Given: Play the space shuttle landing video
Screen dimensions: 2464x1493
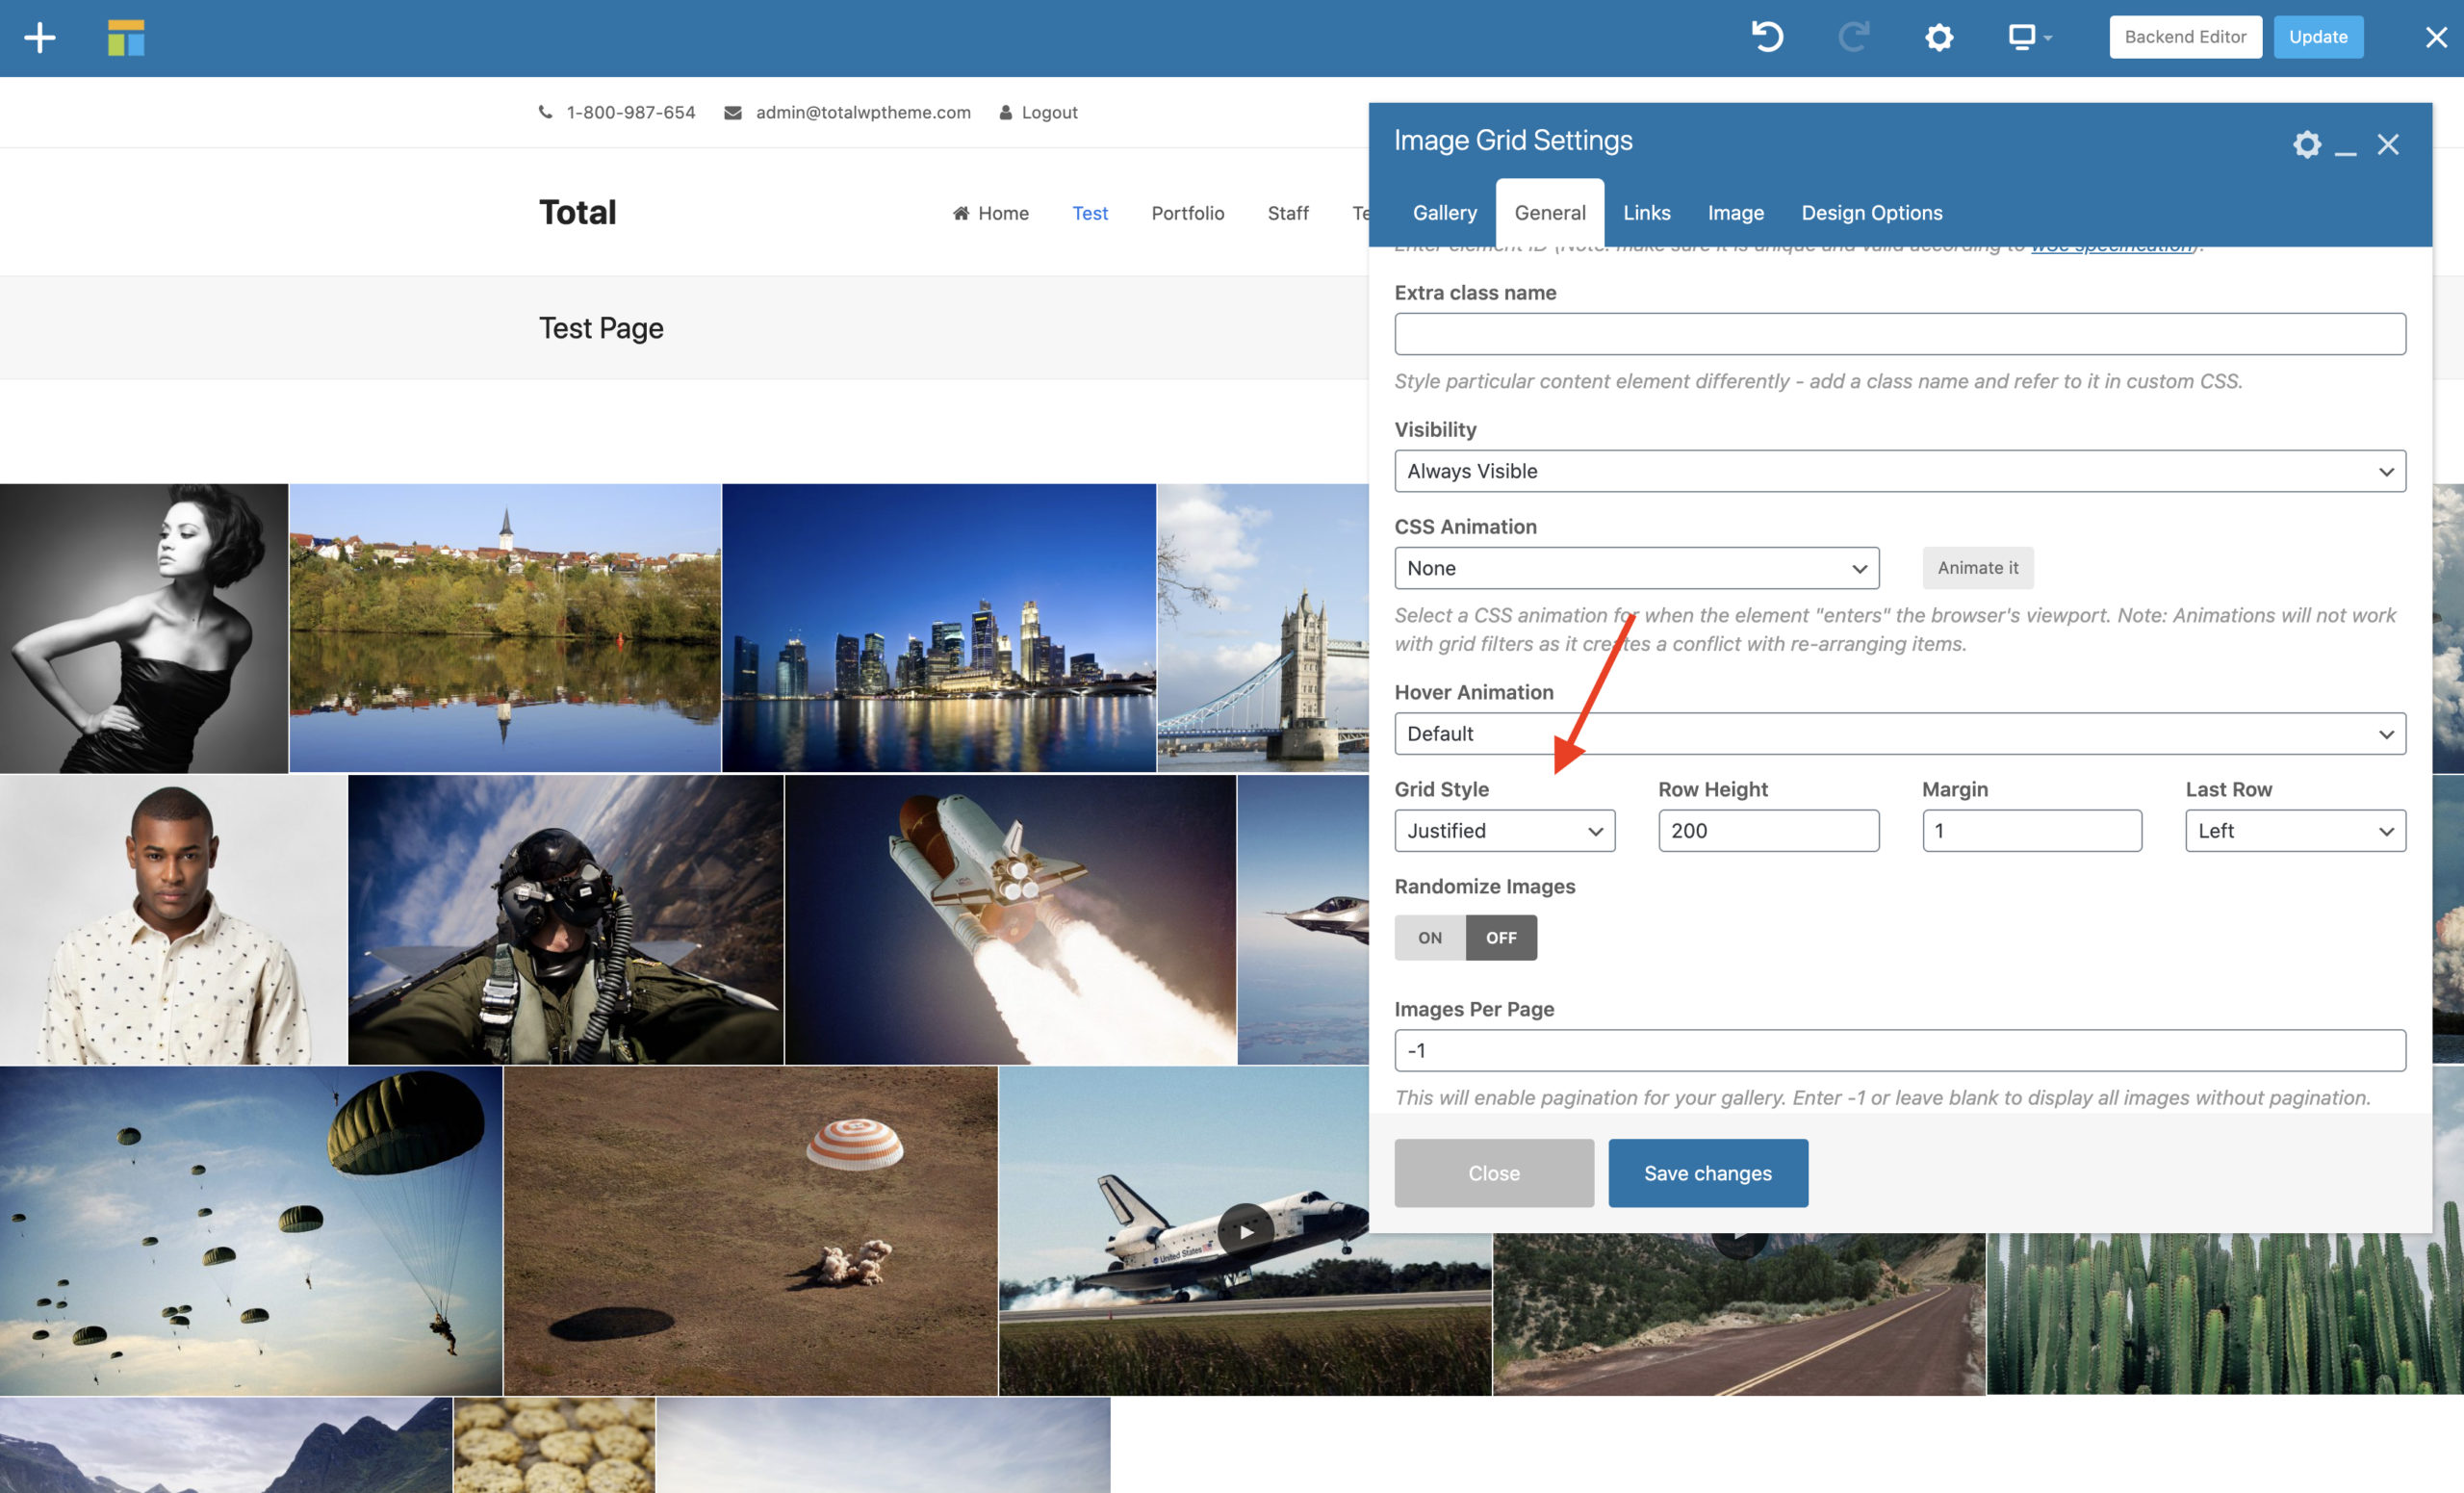Looking at the screenshot, I should coord(1245,1231).
